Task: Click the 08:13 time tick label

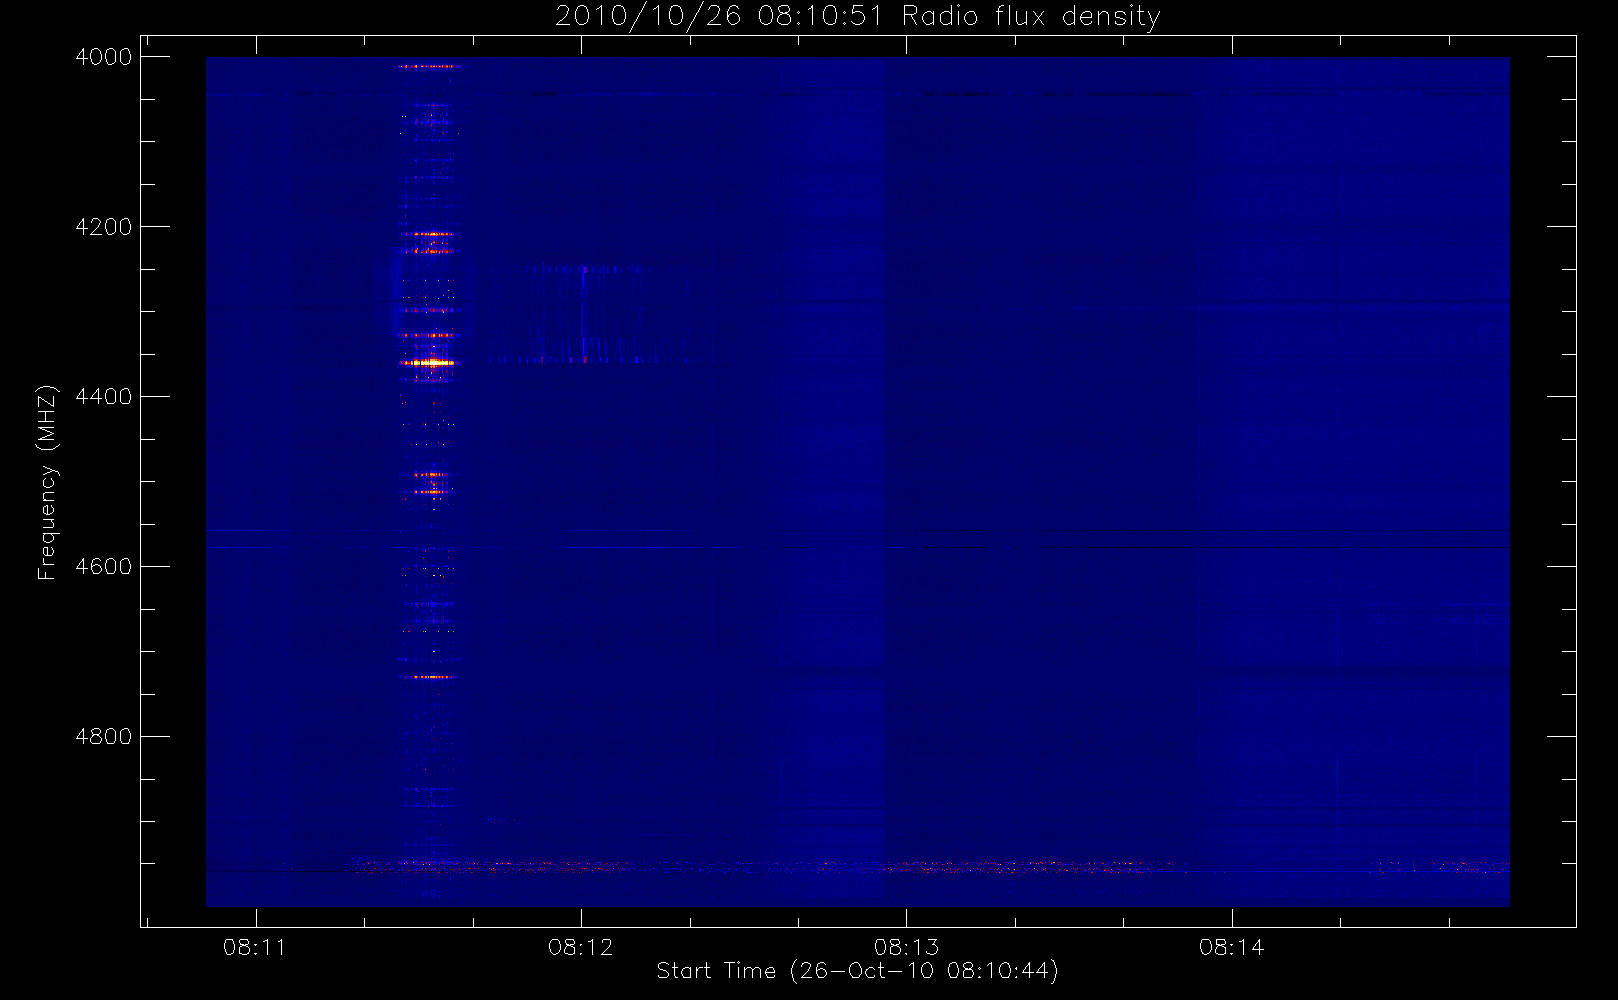Action: [906, 947]
